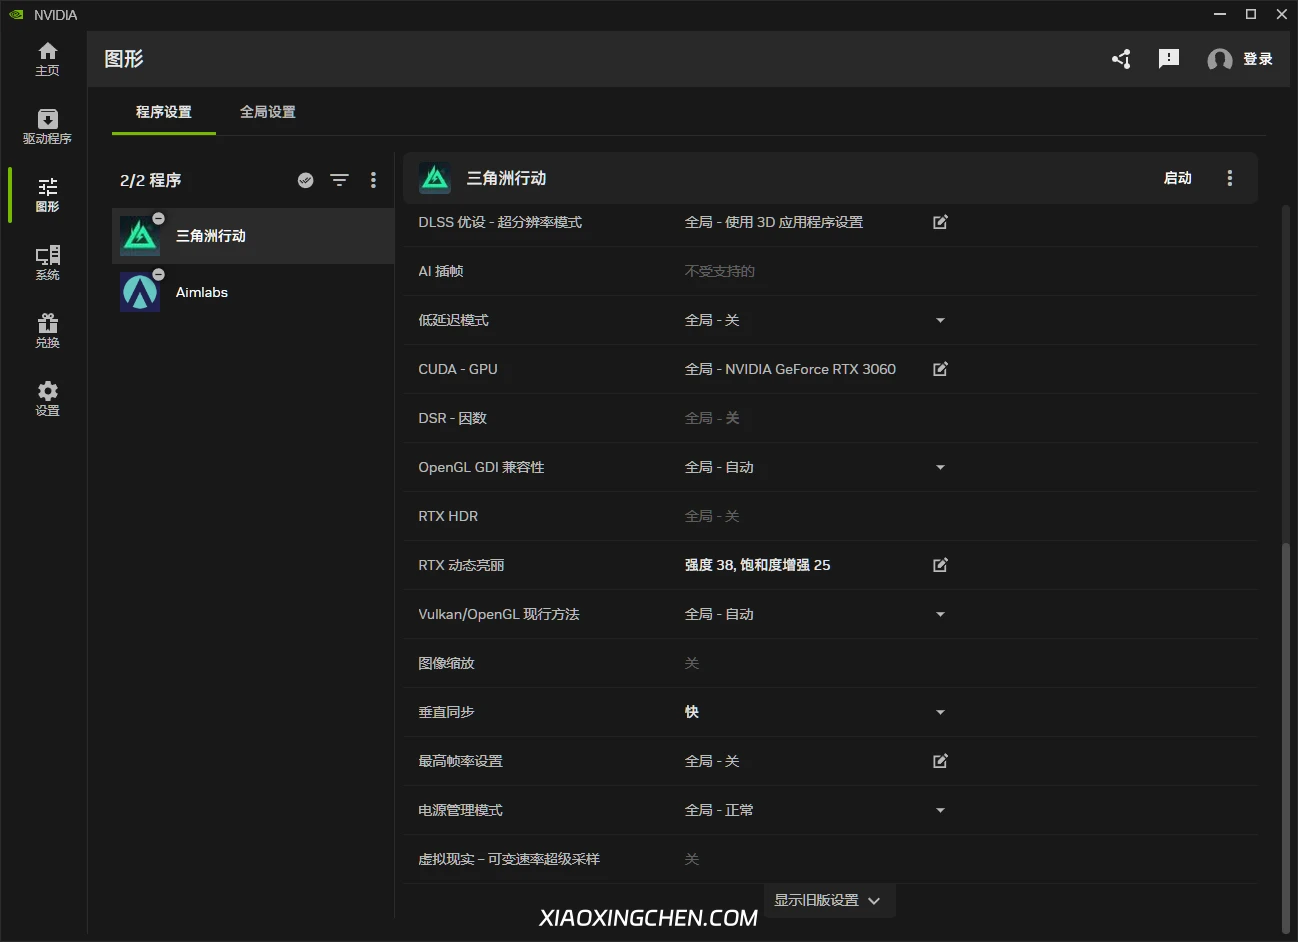Click the 启动 launch button
Screen dimensions: 1298x942
1177,178
